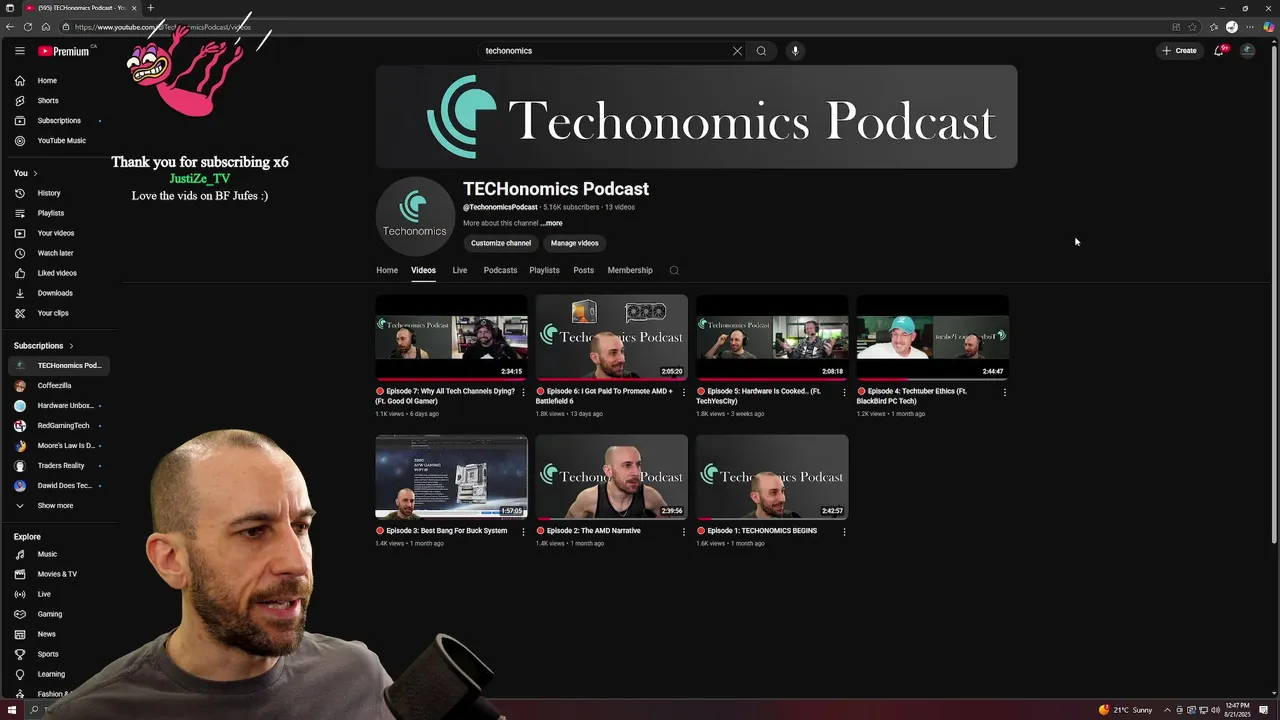Expand channel description with ...more
The width and height of the screenshot is (1280, 720).
551,223
